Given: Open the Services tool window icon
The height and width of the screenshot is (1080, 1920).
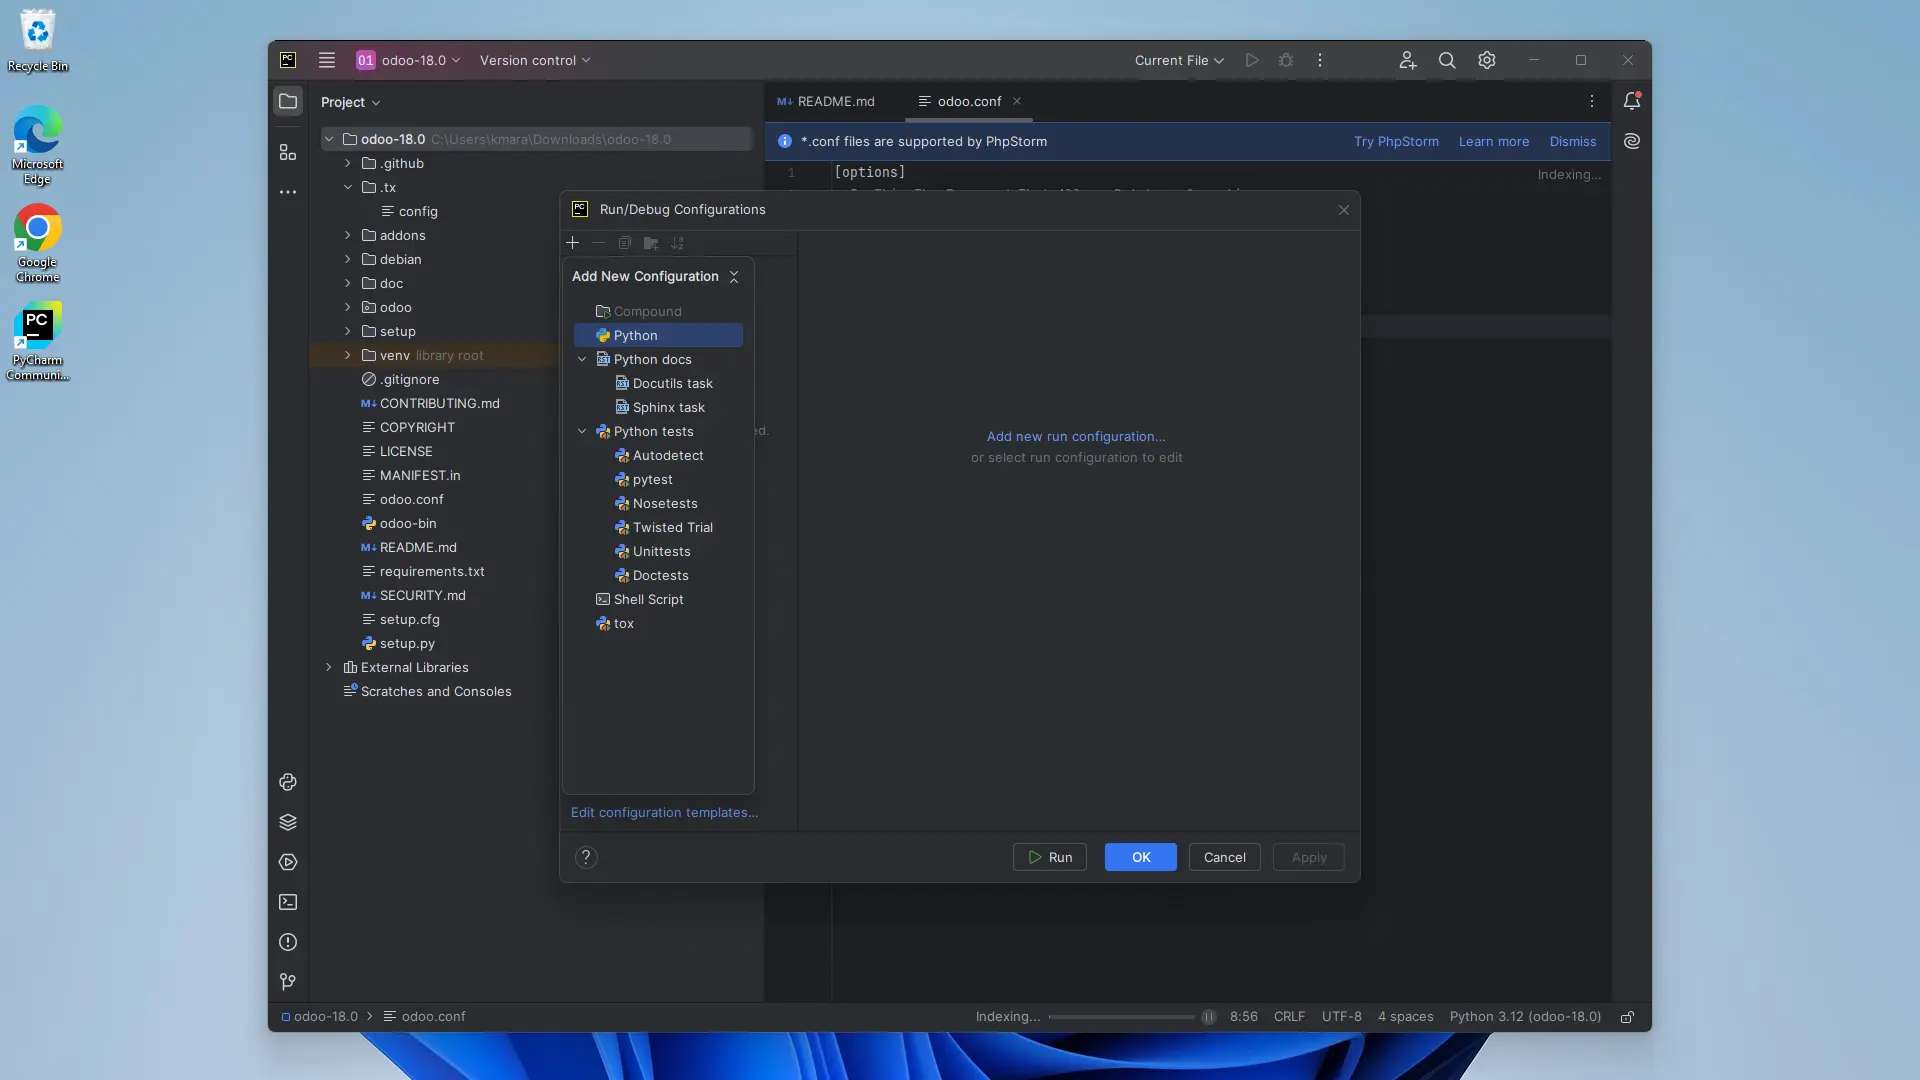Looking at the screenshot, I should click(x=288, y=862).
